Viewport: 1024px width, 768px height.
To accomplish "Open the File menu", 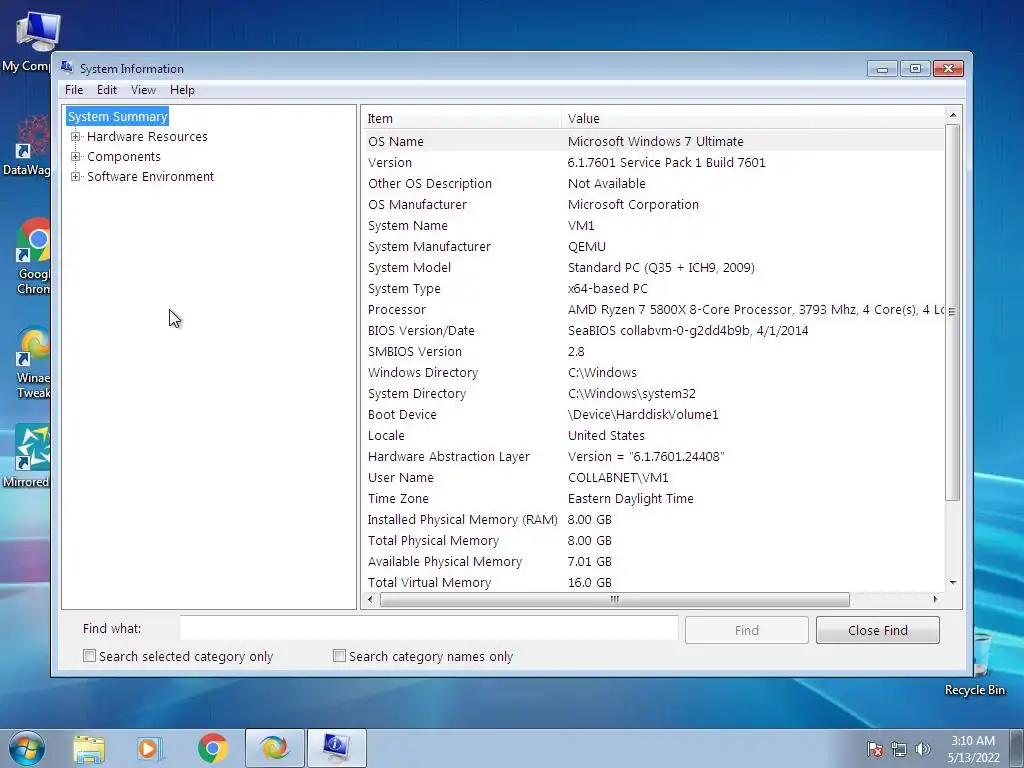I will point(74,90).
